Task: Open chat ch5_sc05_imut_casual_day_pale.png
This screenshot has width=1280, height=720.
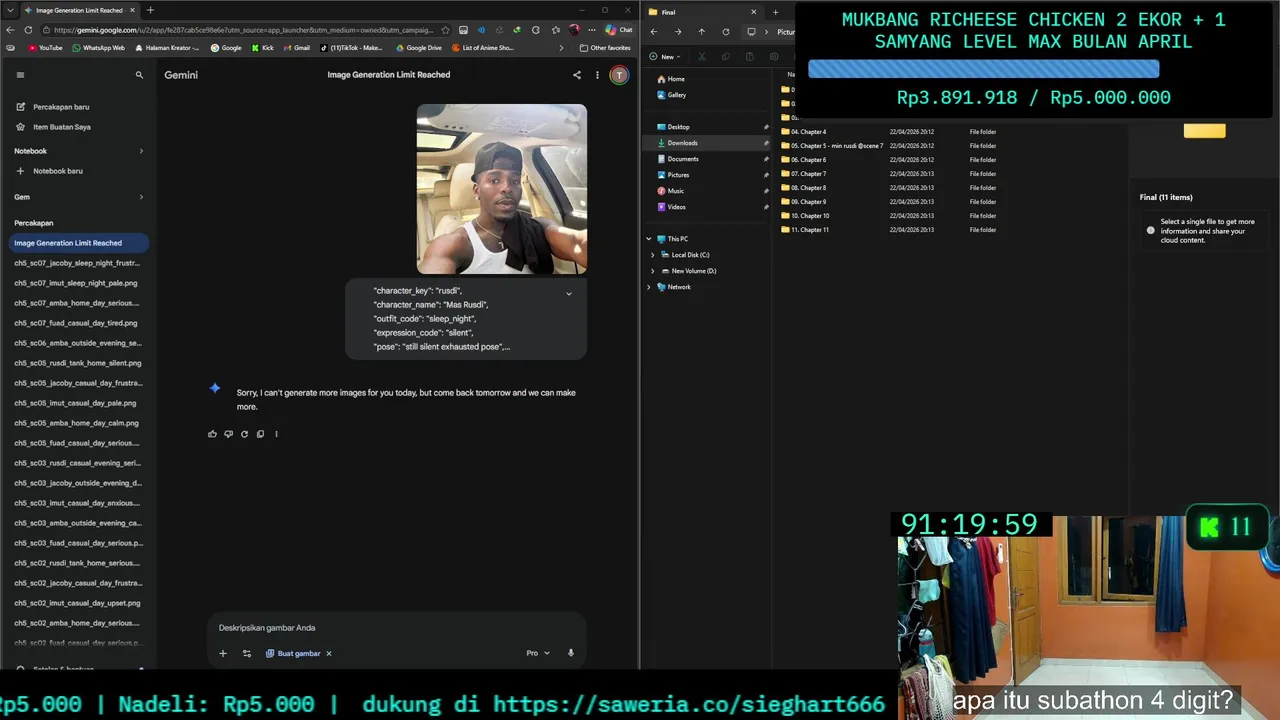Action: click(x=75, y=403)
